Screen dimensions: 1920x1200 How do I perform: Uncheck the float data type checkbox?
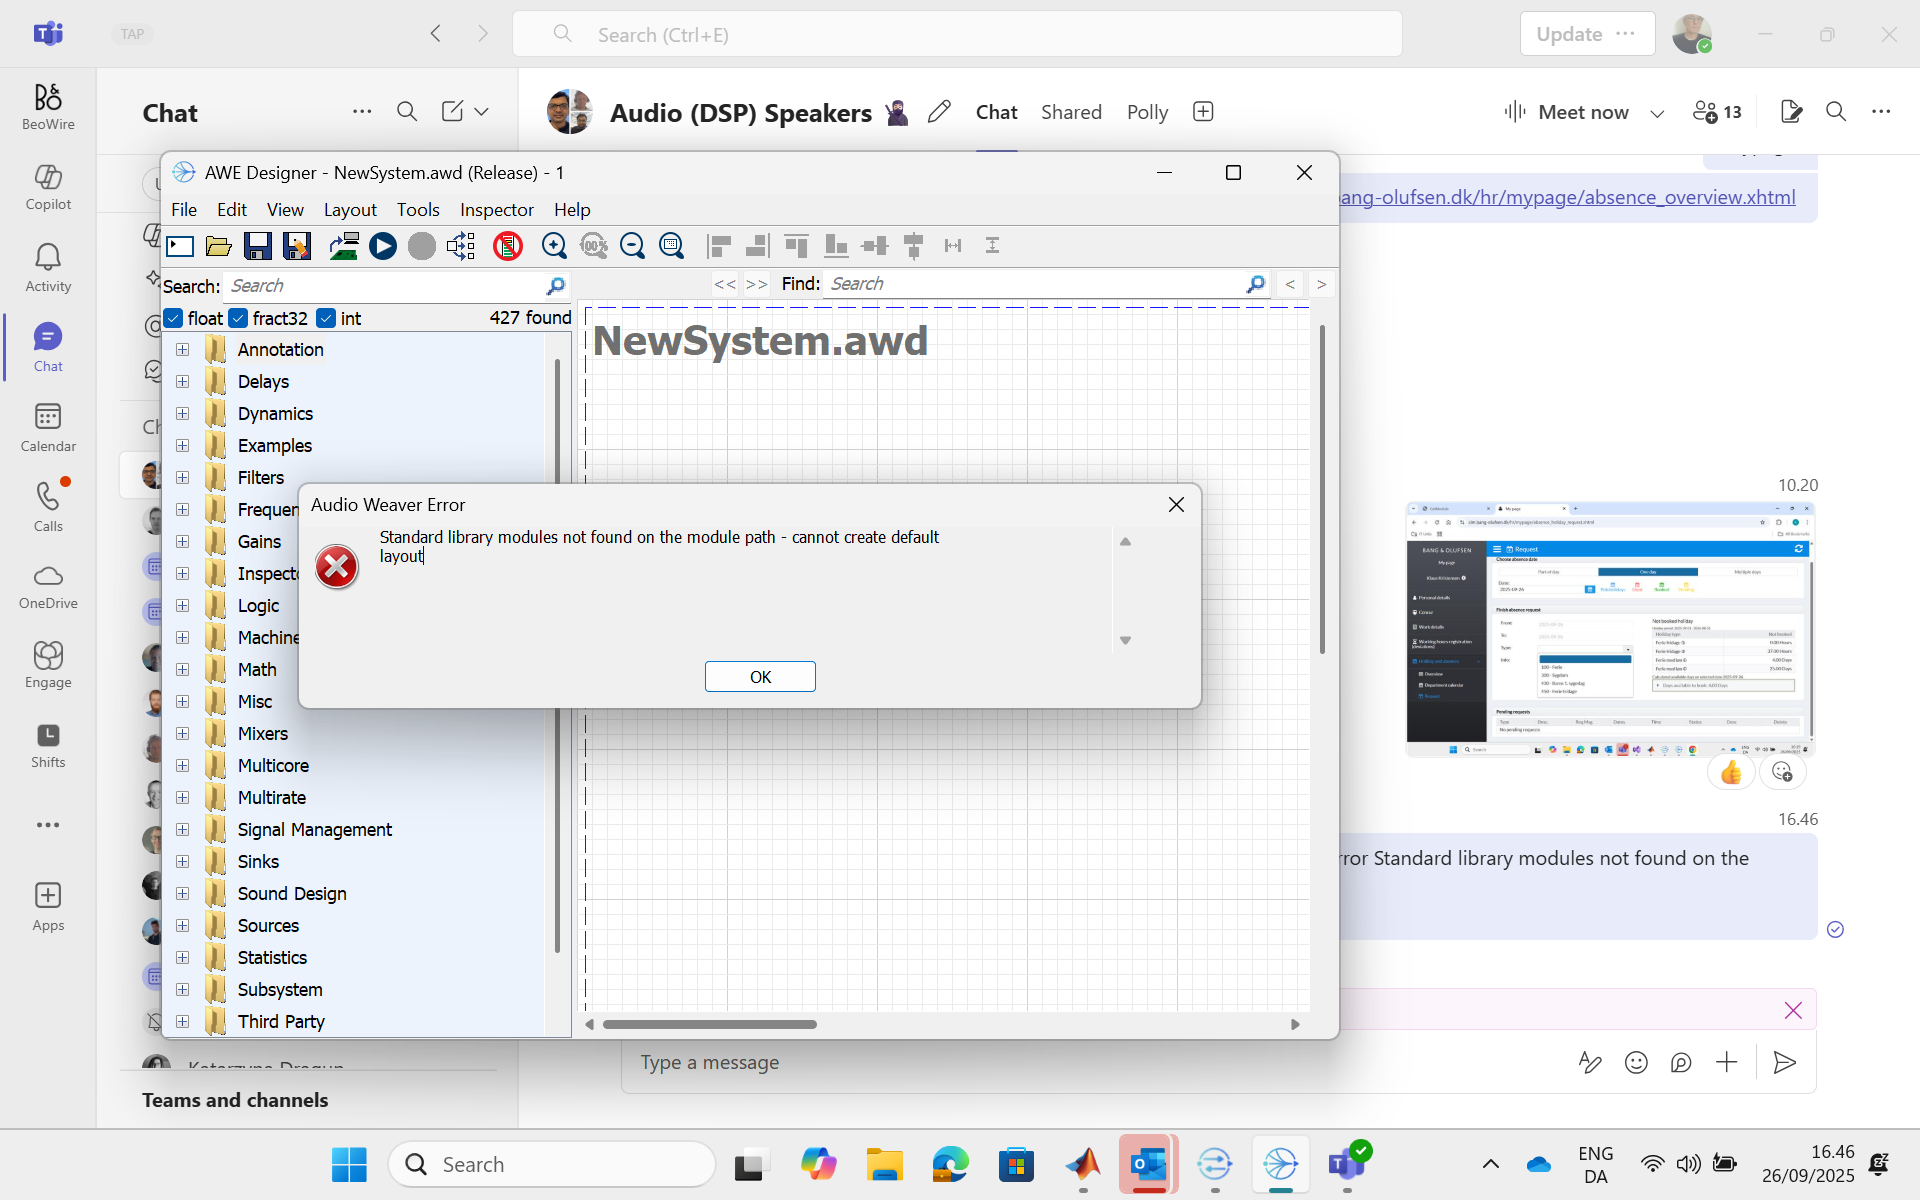tap(174, 318)
